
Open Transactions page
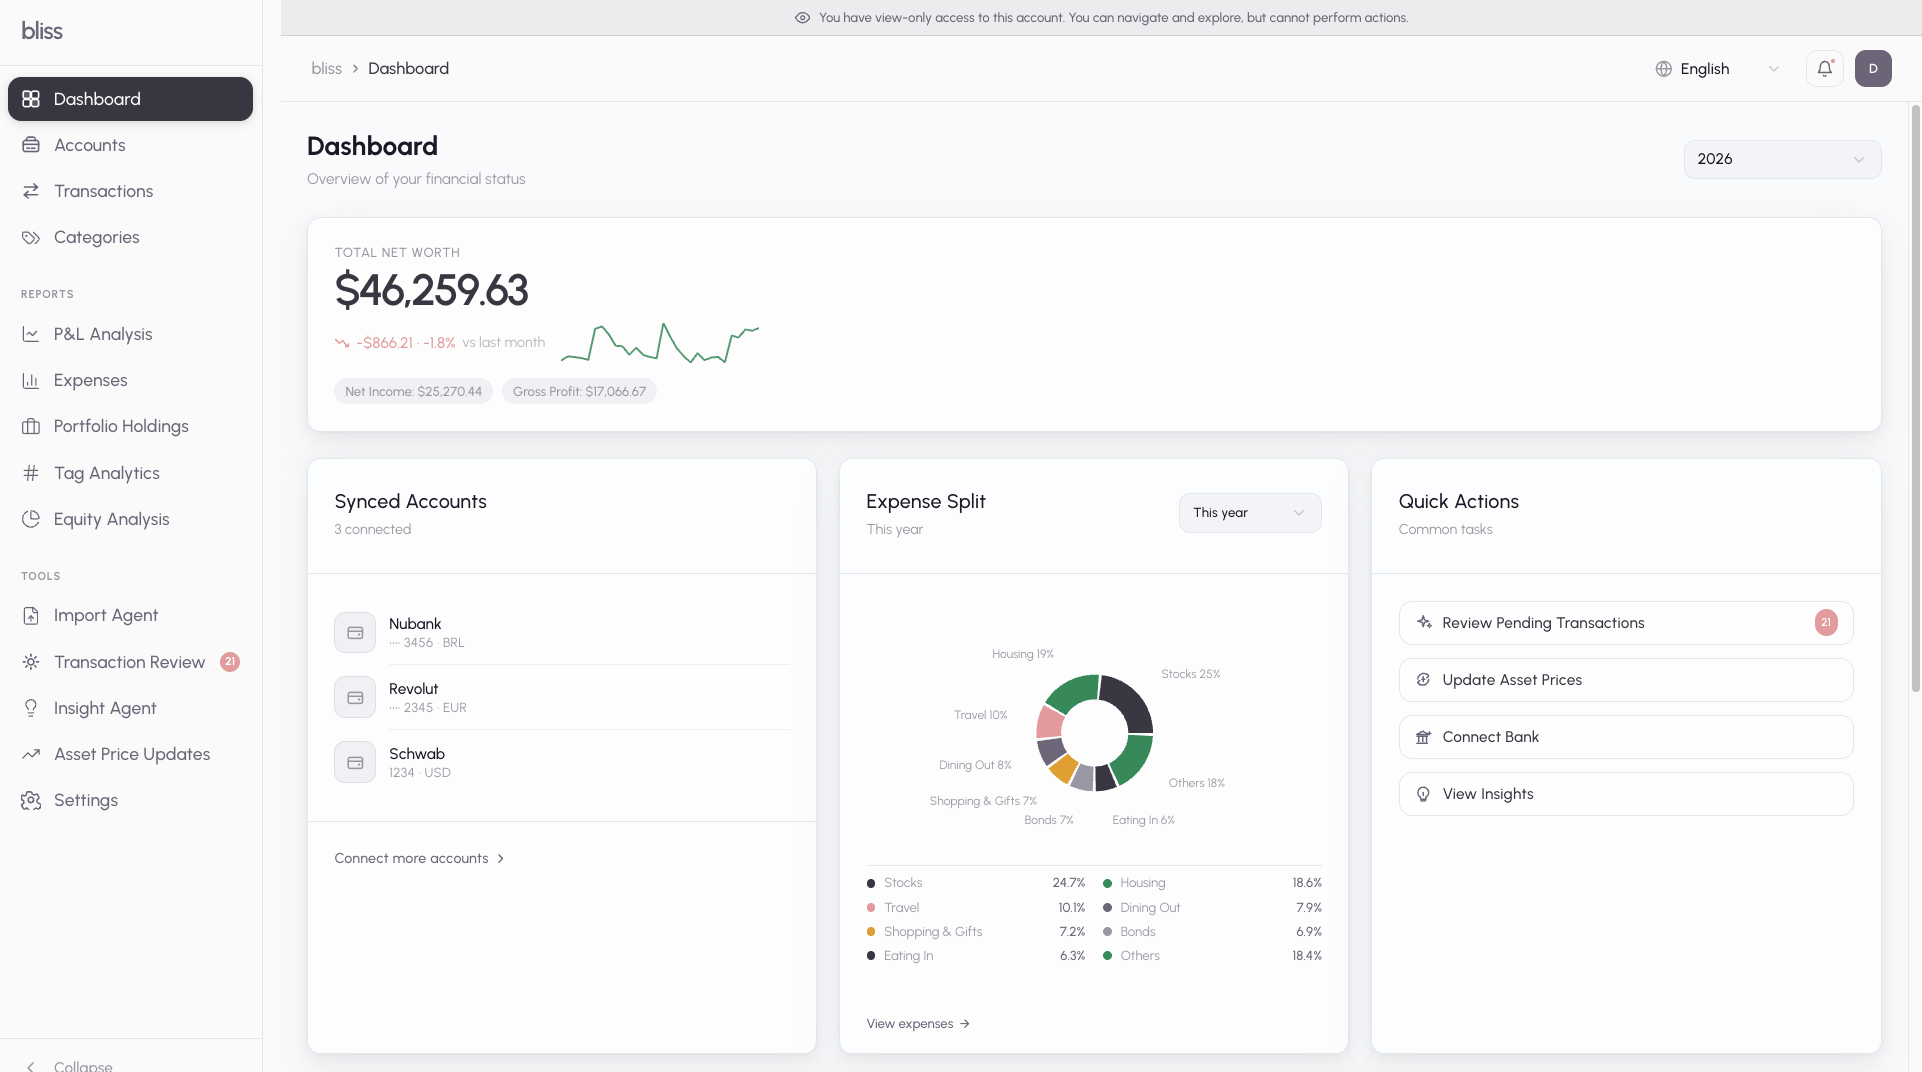click(130, 191)
